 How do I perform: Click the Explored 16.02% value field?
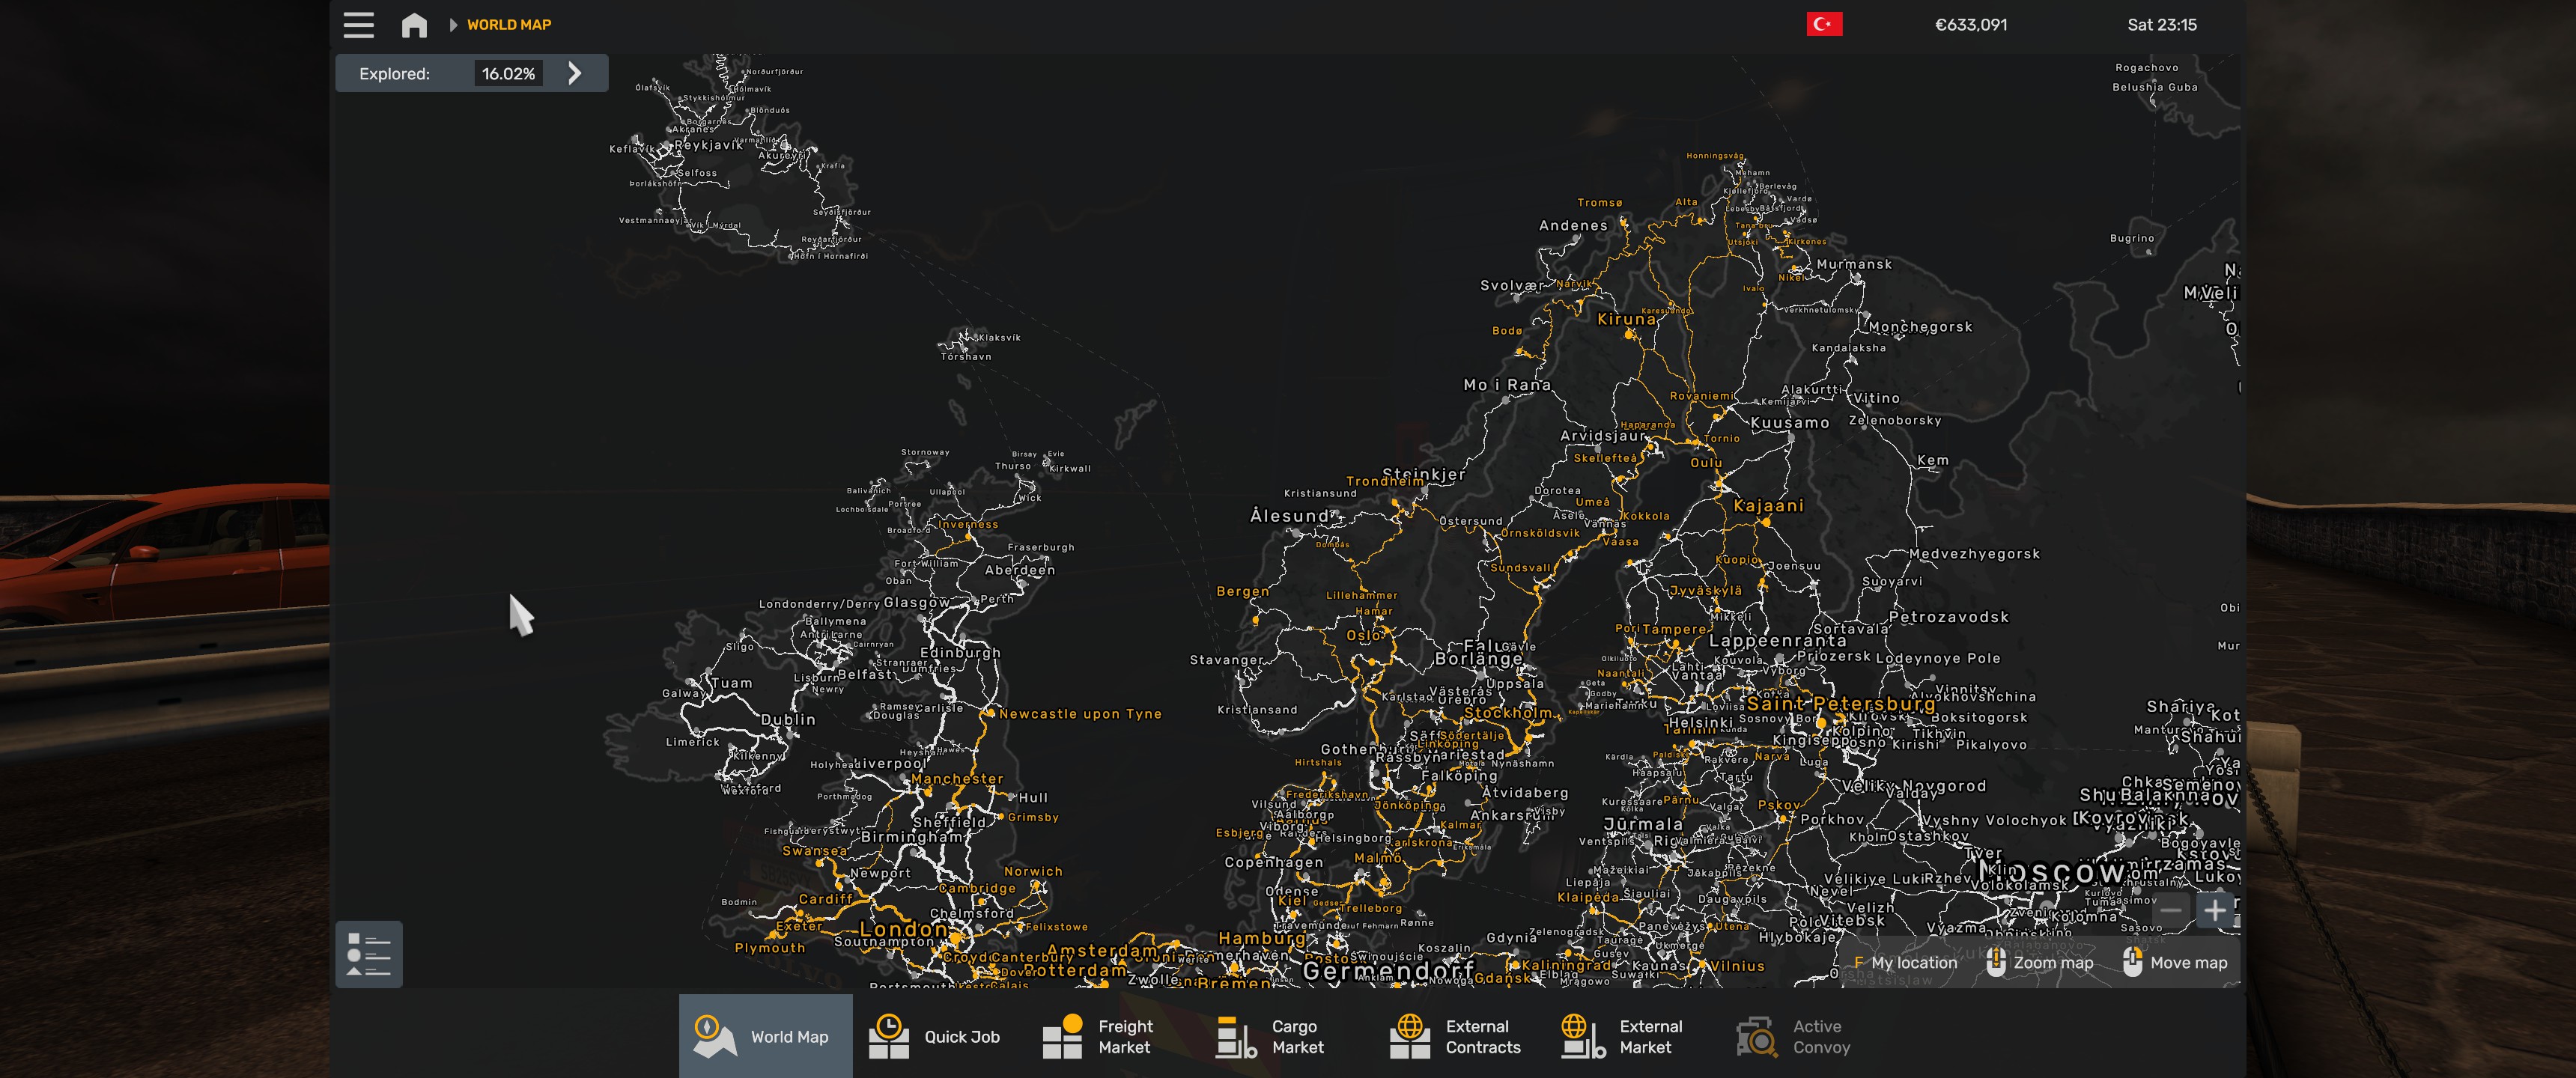(x=508, y=73)
